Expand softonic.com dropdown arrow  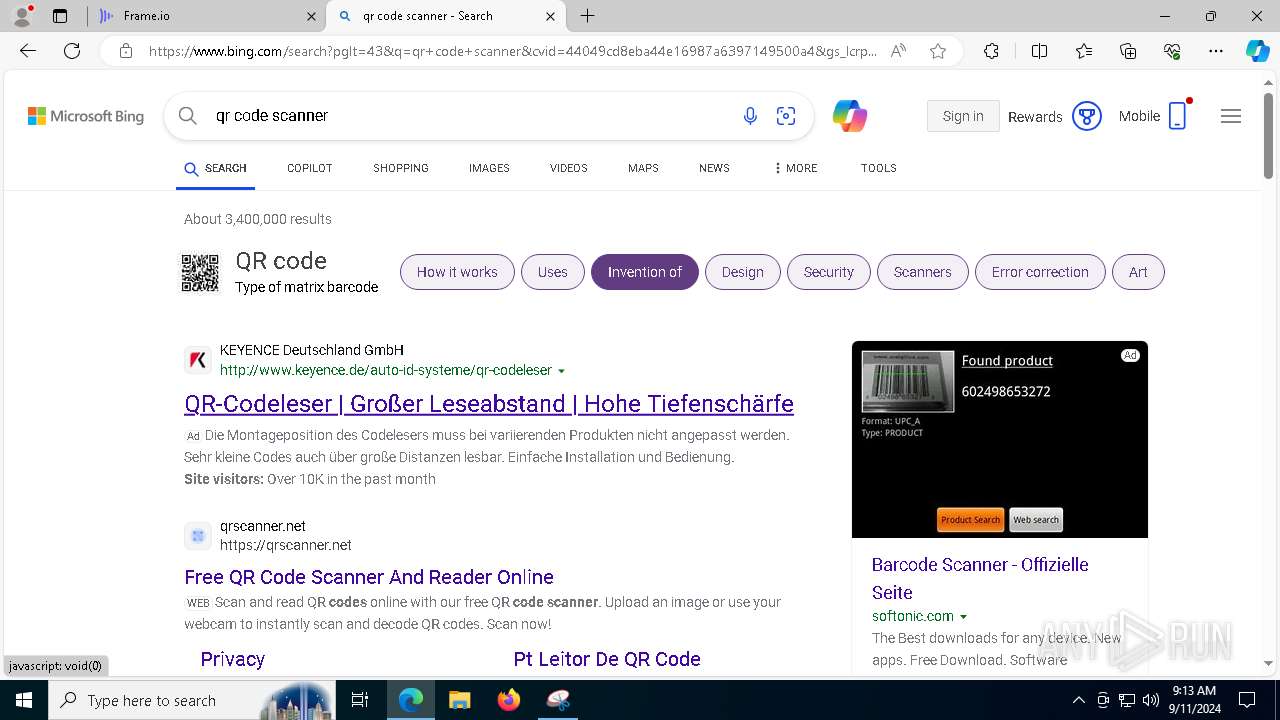964,617
